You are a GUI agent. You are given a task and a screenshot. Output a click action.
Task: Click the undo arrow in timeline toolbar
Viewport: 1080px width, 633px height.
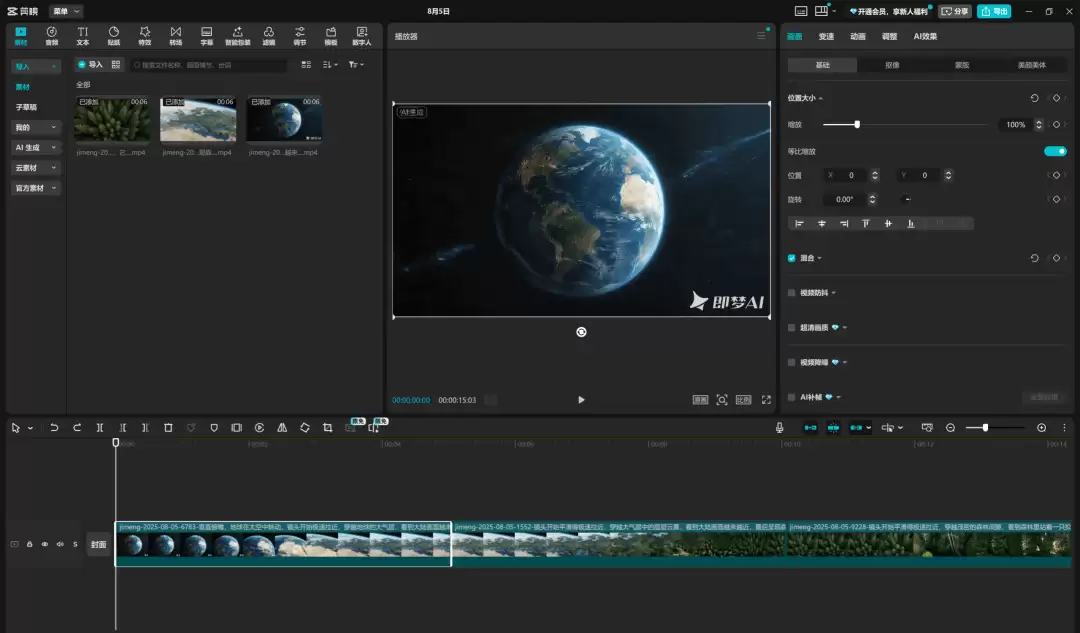(x=54, y=428)
